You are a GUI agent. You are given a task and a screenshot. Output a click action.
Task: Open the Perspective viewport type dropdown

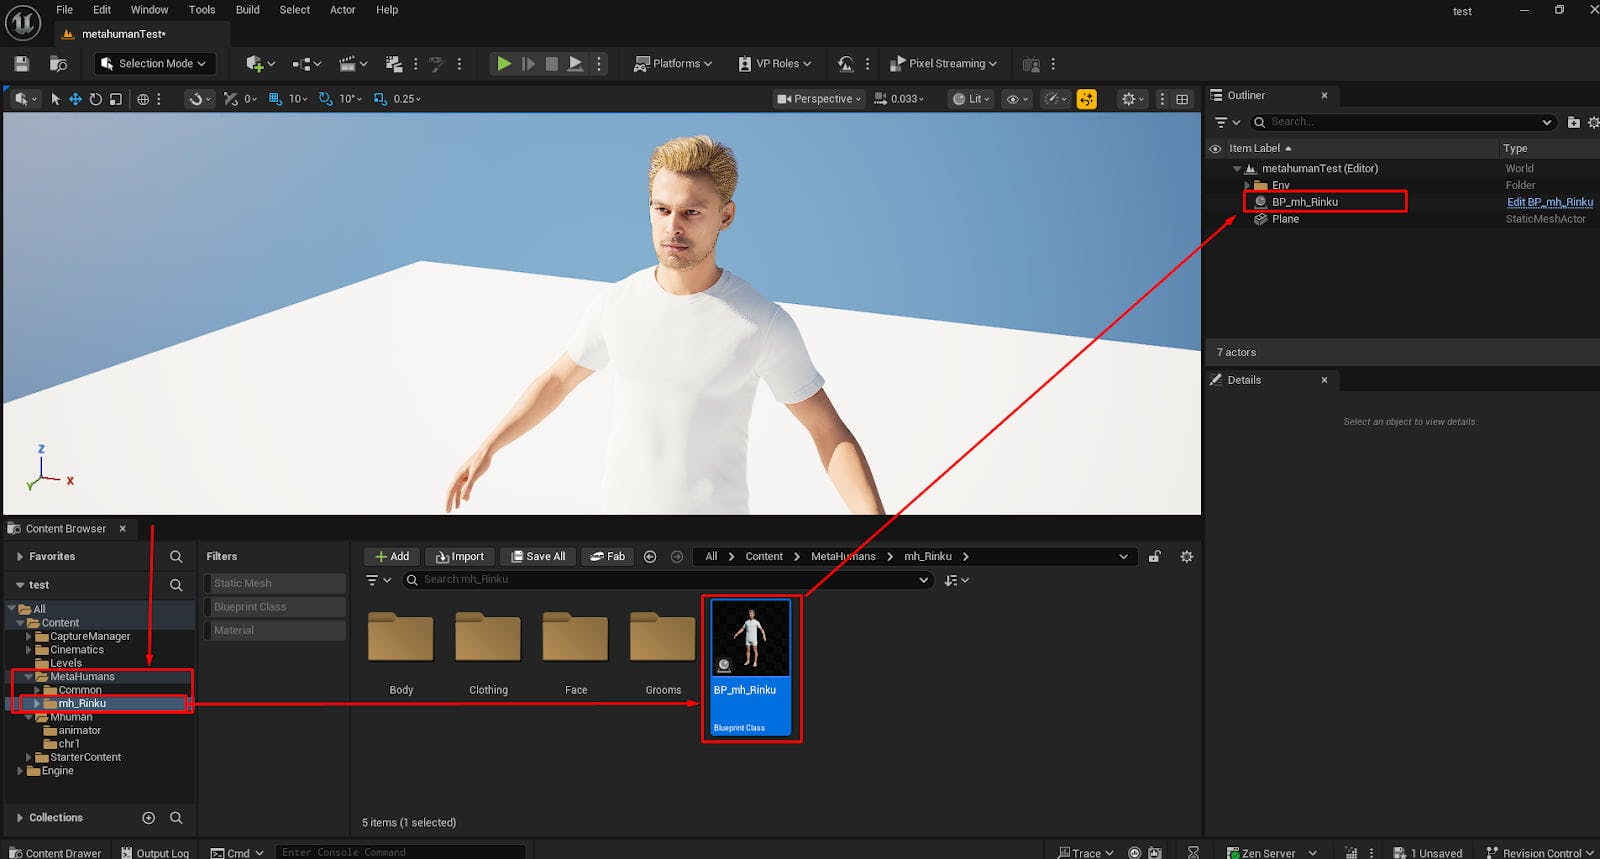click(819, 99)
